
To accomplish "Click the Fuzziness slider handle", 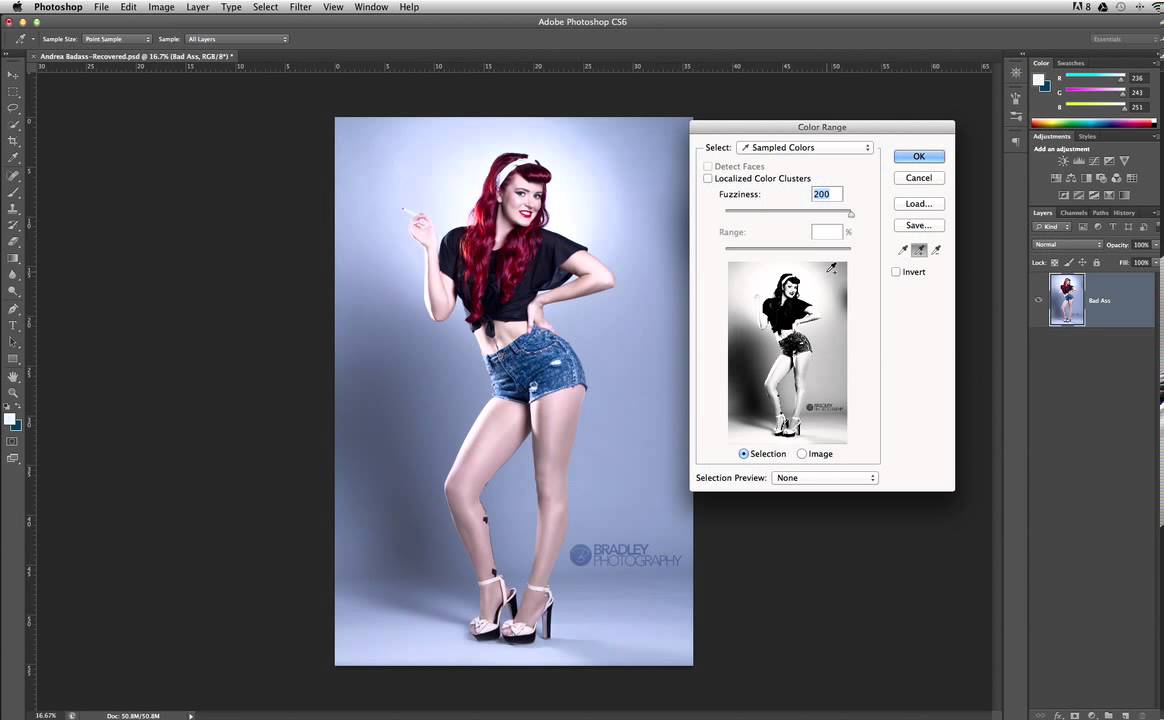I will 851,214.
